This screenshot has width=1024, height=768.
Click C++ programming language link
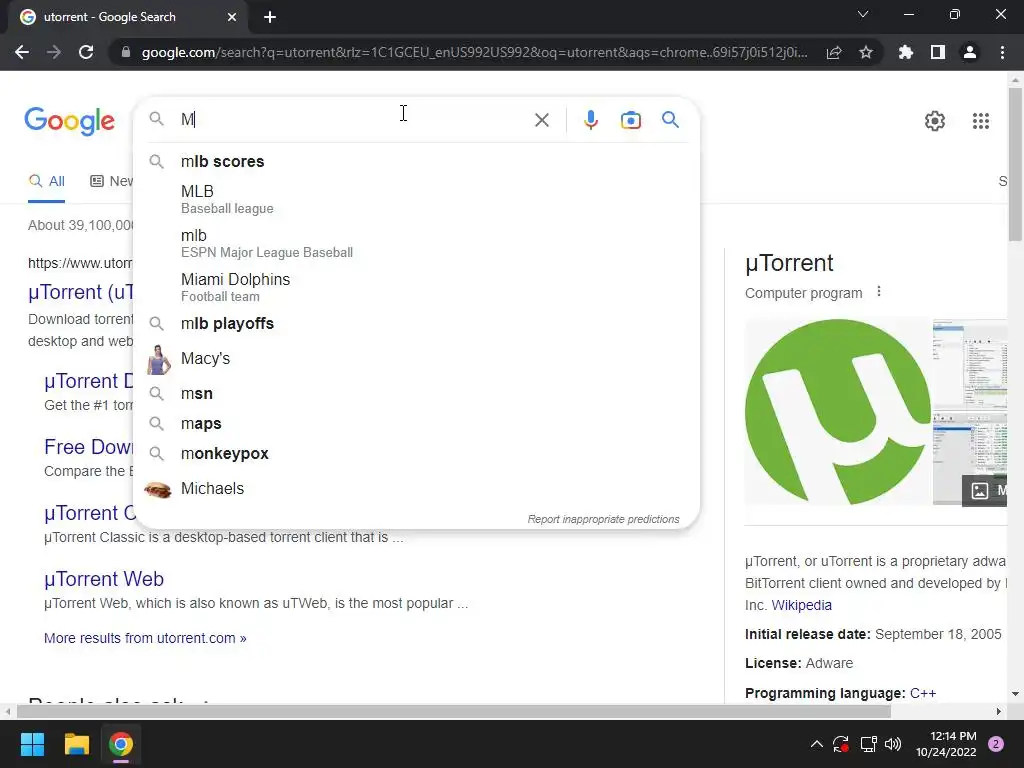pos(923,693)
